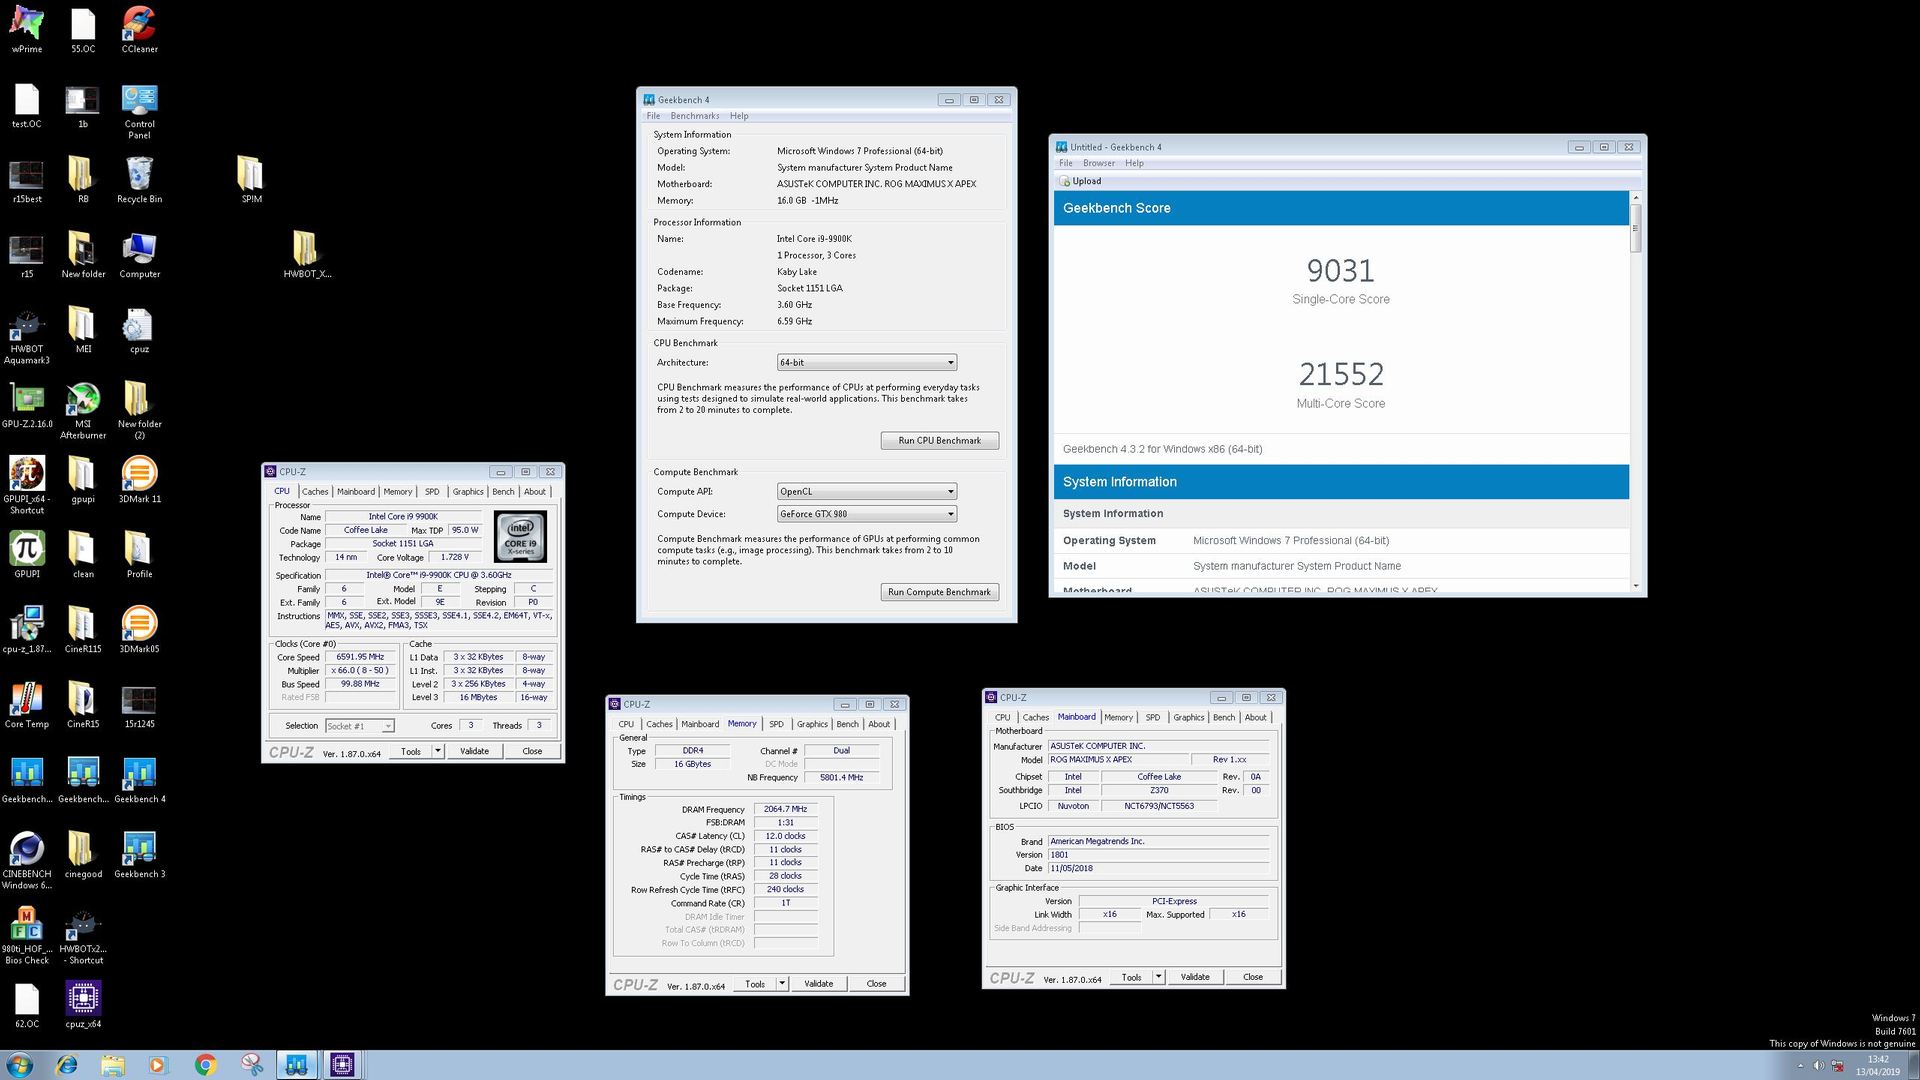Click Upload in Geekbench results window
The height and width of the screenshot is (1080, 1920).
pos(1080,181)
